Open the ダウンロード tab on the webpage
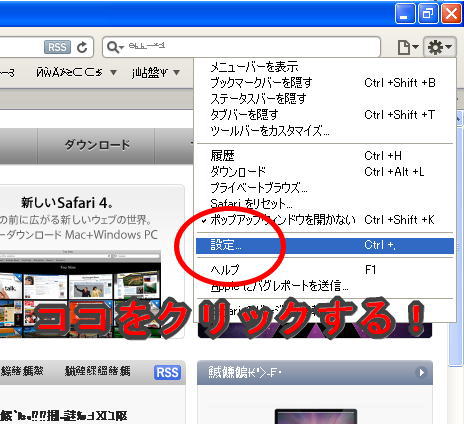The height and width of the screenshot is (424, 464). (x=96, y=145)
